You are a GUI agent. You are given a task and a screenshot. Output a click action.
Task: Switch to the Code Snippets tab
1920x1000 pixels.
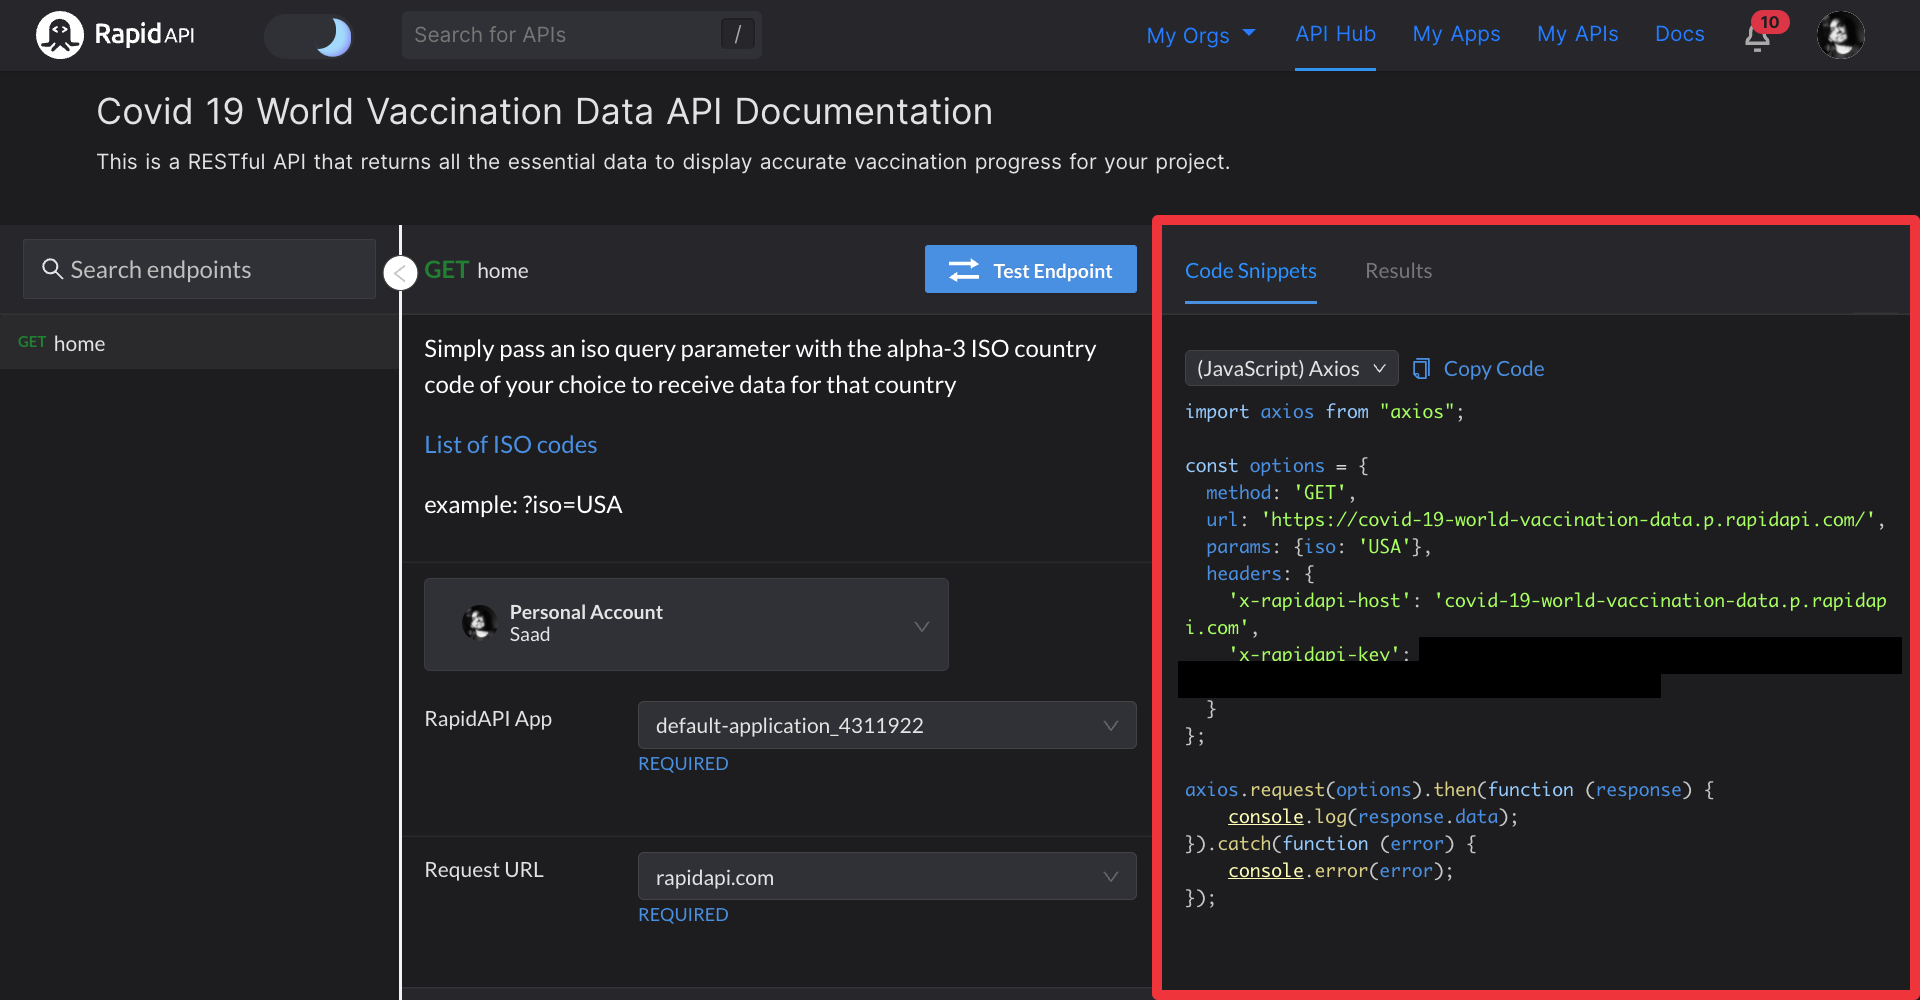coord(1250,271)
